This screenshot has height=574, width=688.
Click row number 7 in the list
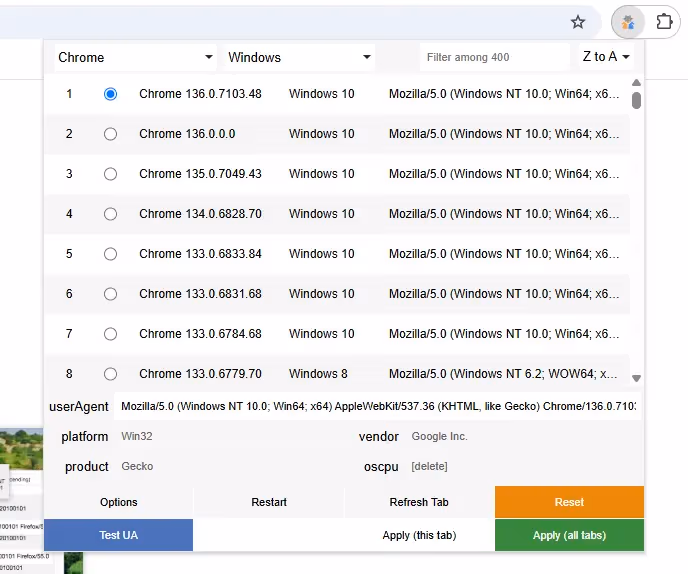pyautogui.click(x=69, y=334)
